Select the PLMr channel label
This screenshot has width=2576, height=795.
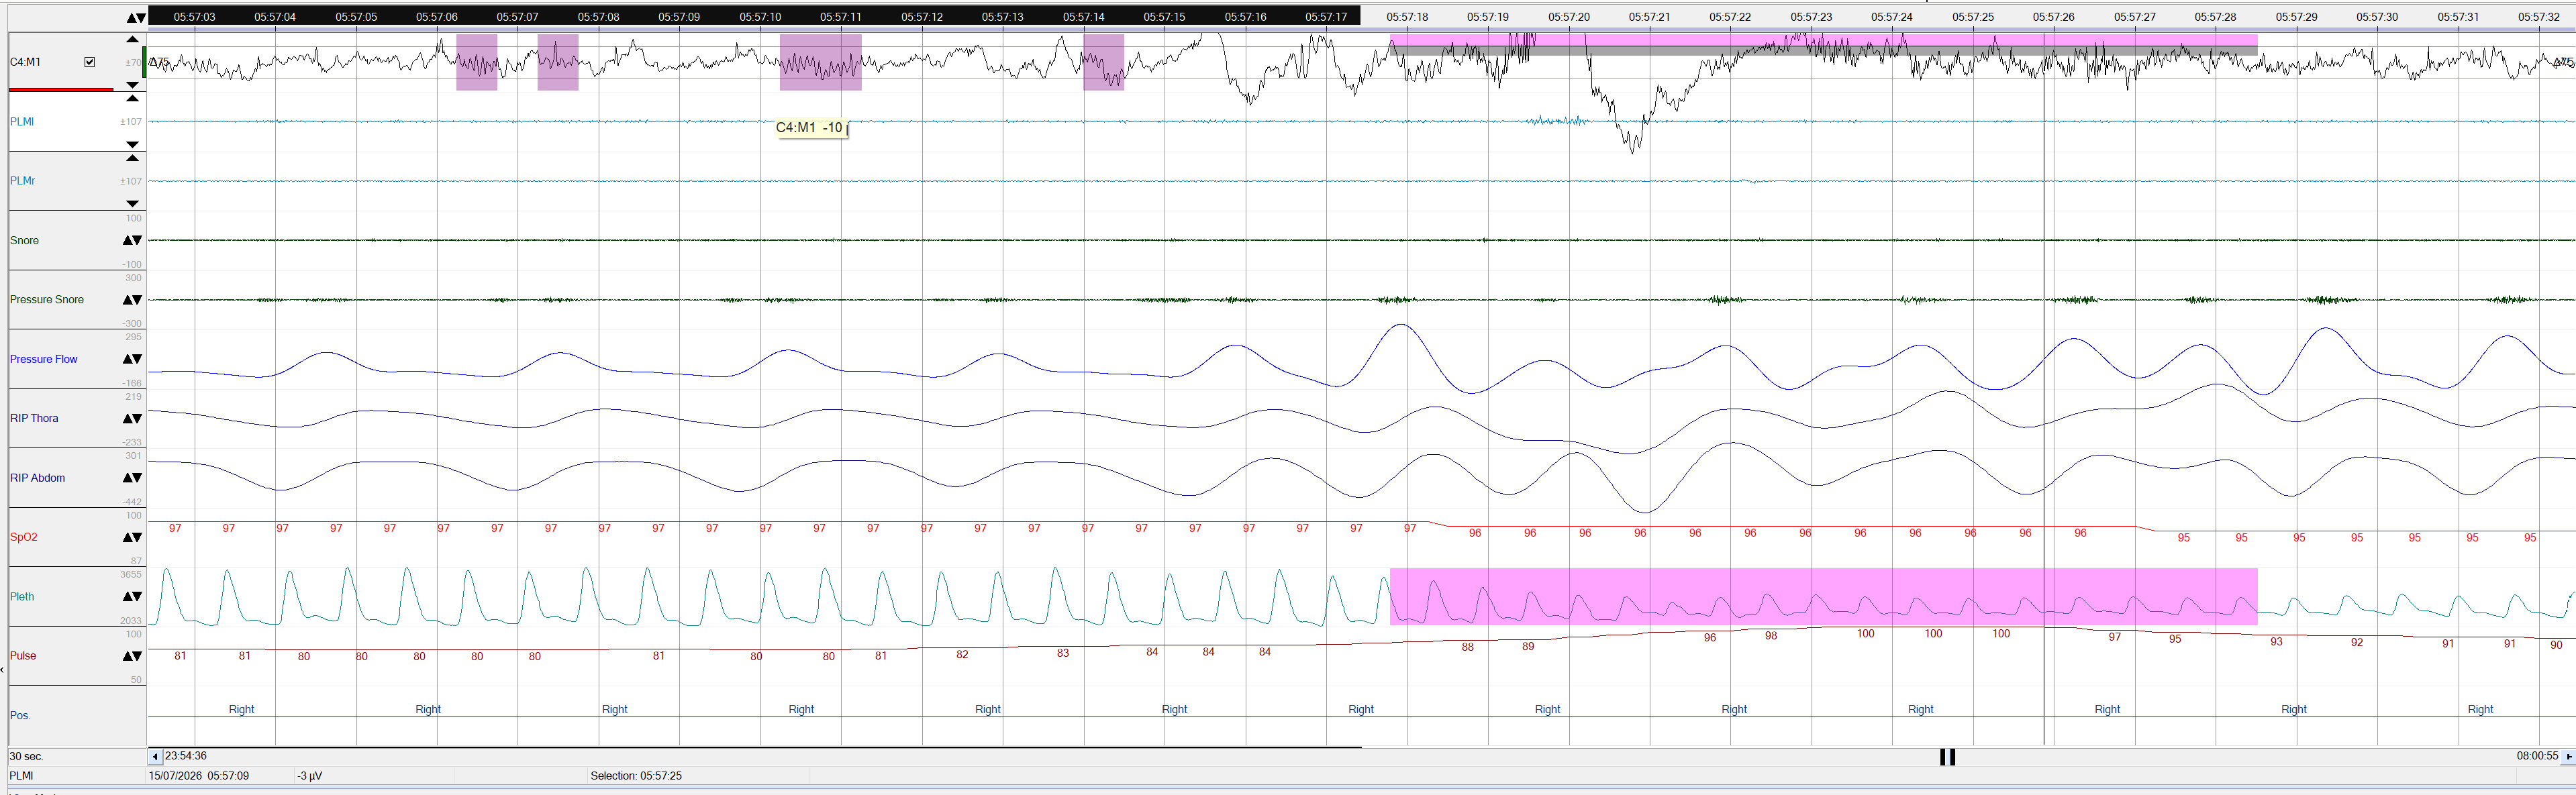[x=22, y=181]
